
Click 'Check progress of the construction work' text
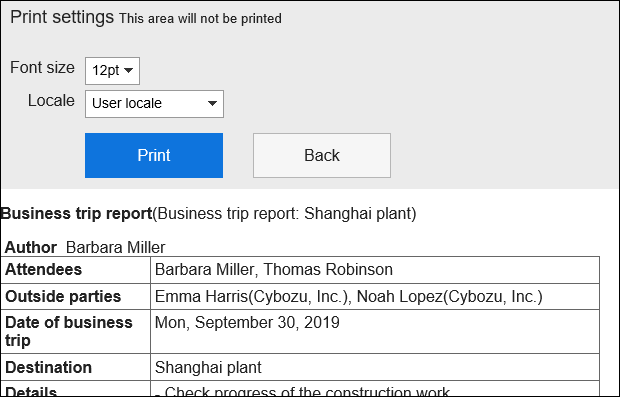pyautogui.click(x=307, y=391)
